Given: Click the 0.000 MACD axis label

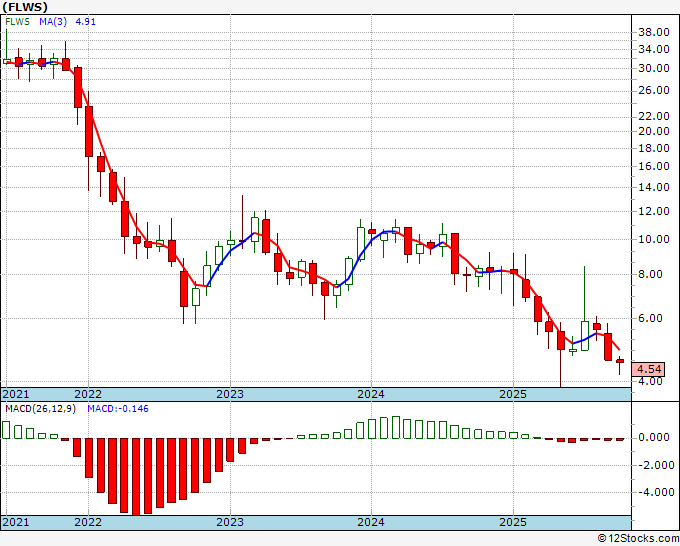Looking at the screenshot, I should point(654,438).
